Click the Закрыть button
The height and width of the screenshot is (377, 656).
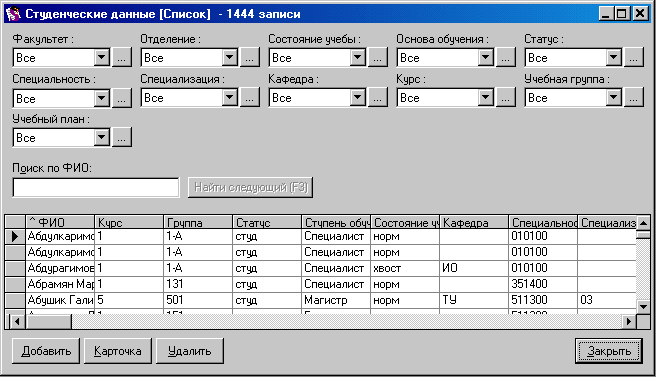[609, 351]
